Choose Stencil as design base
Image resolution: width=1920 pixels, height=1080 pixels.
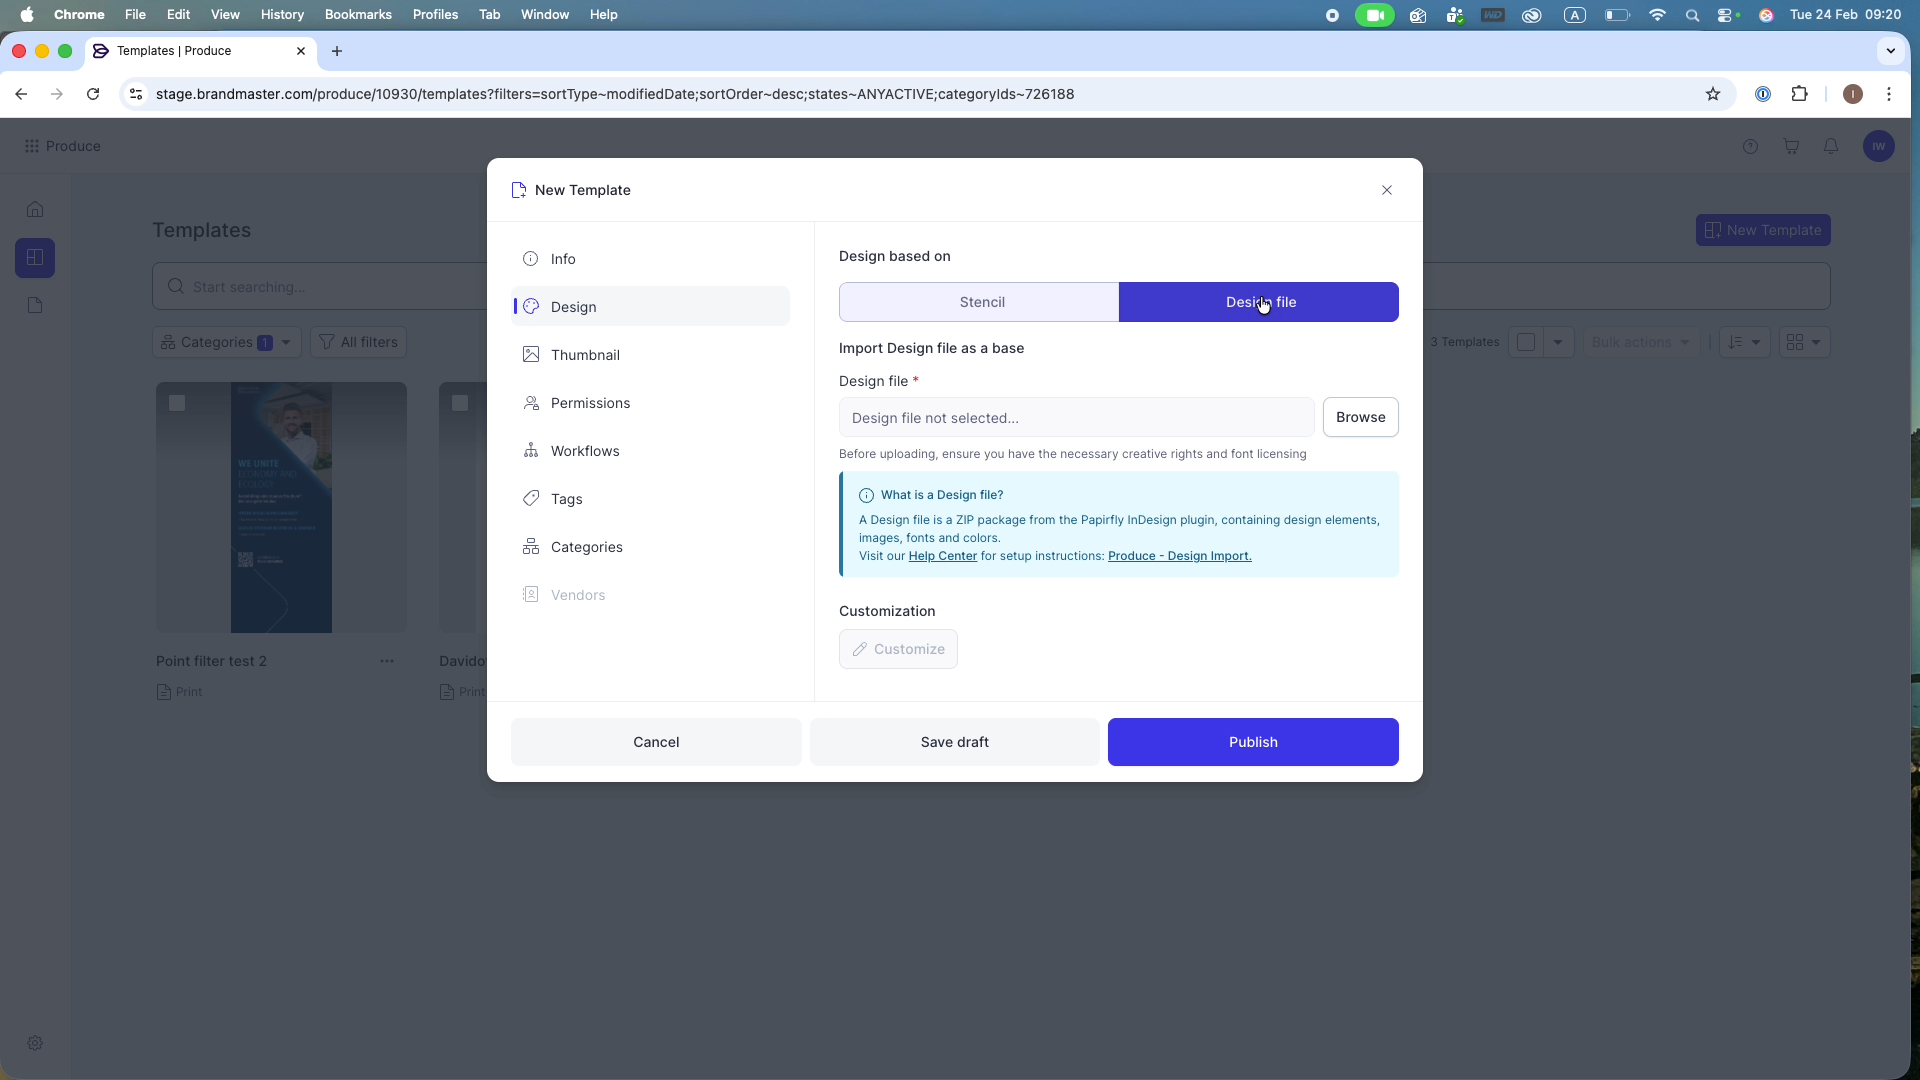point(979,302)
